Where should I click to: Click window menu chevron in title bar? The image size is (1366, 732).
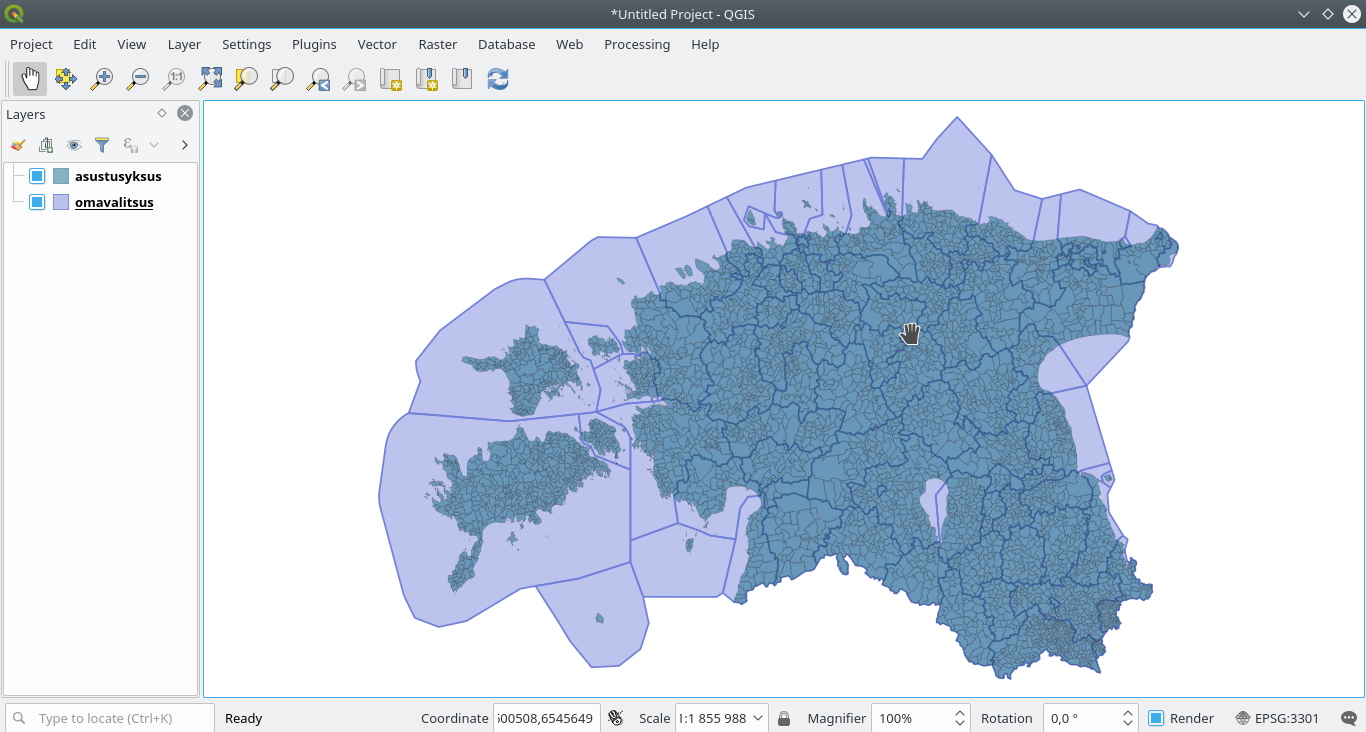click(x=1304, y=14)
